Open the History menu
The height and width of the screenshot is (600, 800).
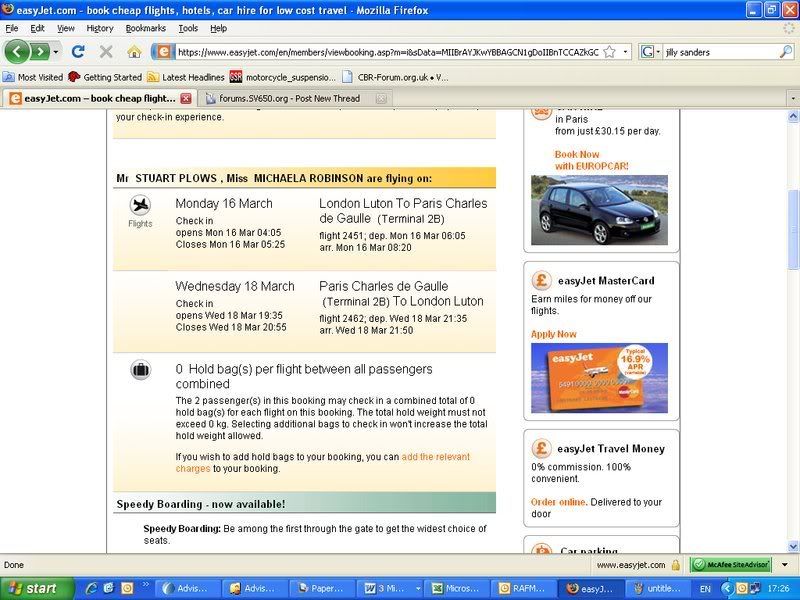[x=99, y=28]
